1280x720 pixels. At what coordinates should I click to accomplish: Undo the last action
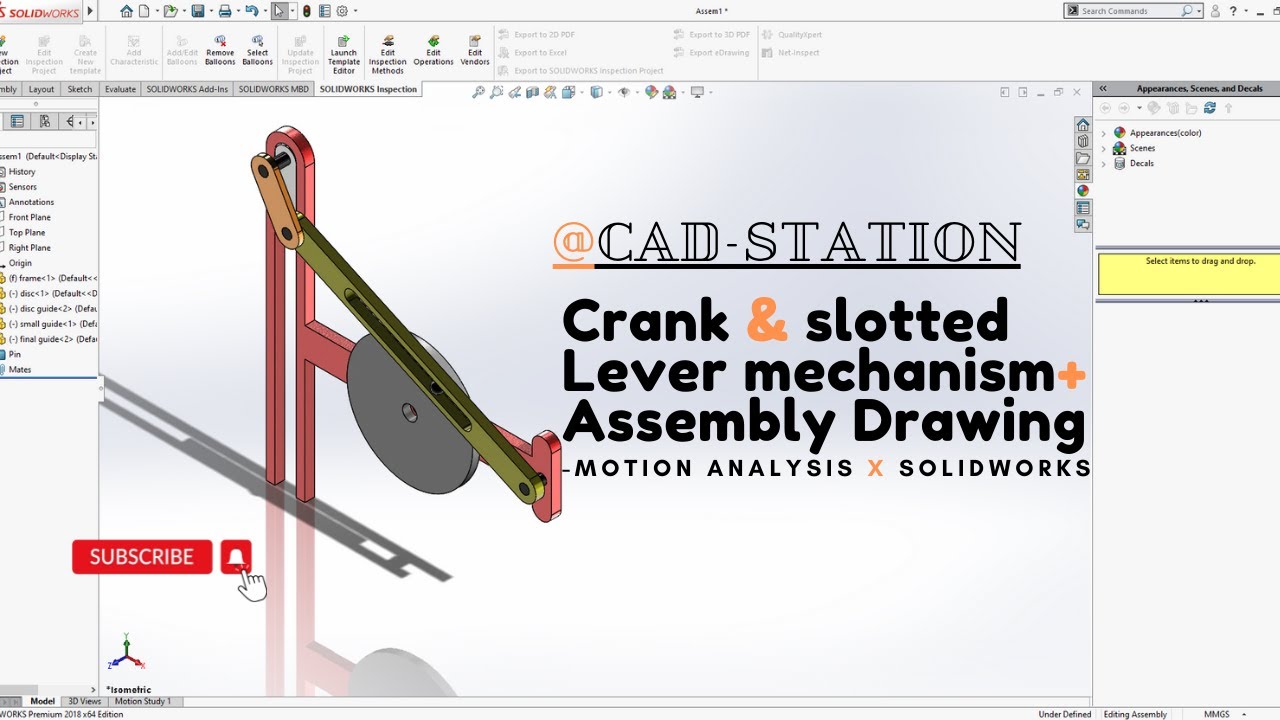251,11
